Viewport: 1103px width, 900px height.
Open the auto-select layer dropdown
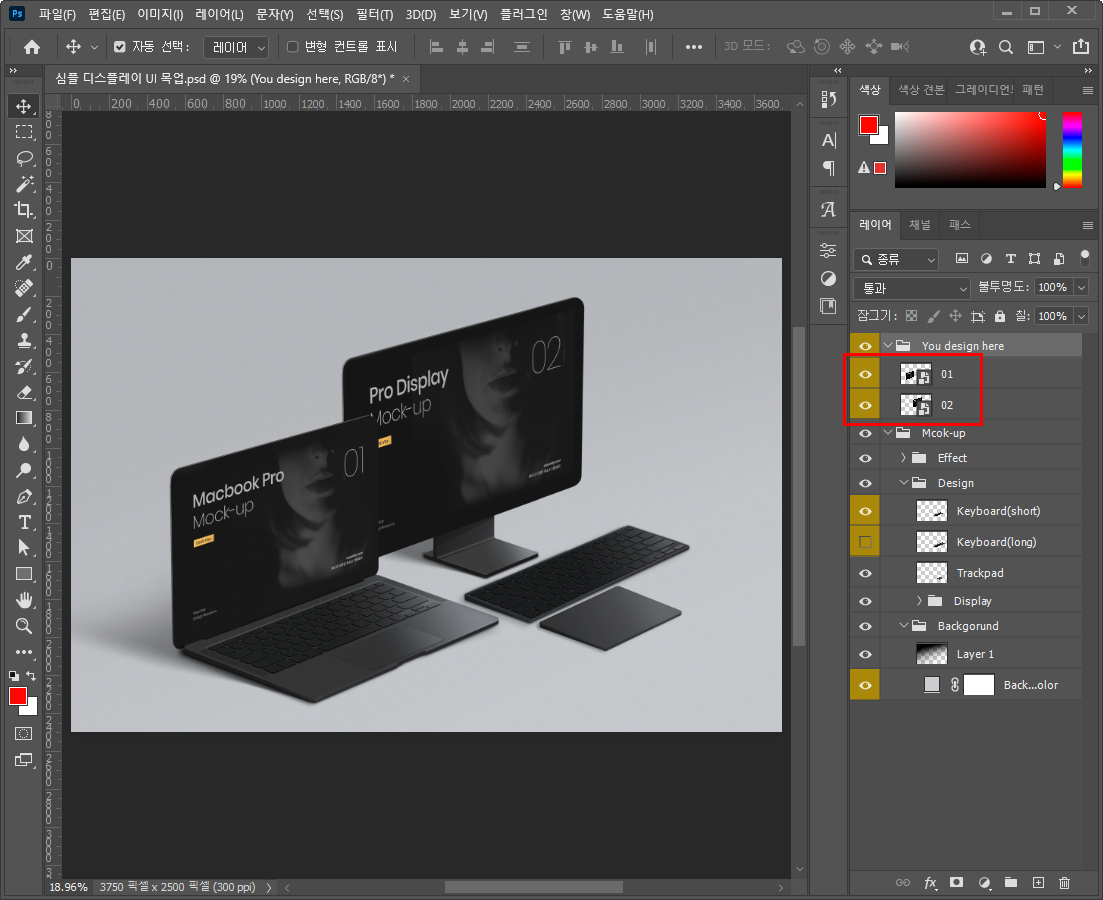[236, 47]
